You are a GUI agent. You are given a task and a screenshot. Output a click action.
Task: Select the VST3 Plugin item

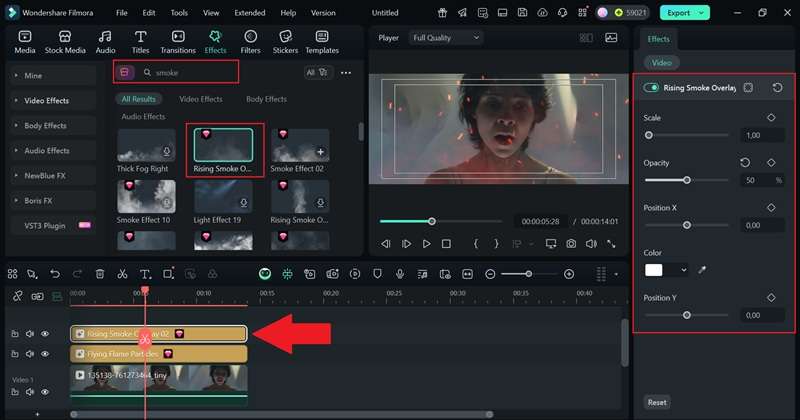pyautogui.click(x=53, y=226)
